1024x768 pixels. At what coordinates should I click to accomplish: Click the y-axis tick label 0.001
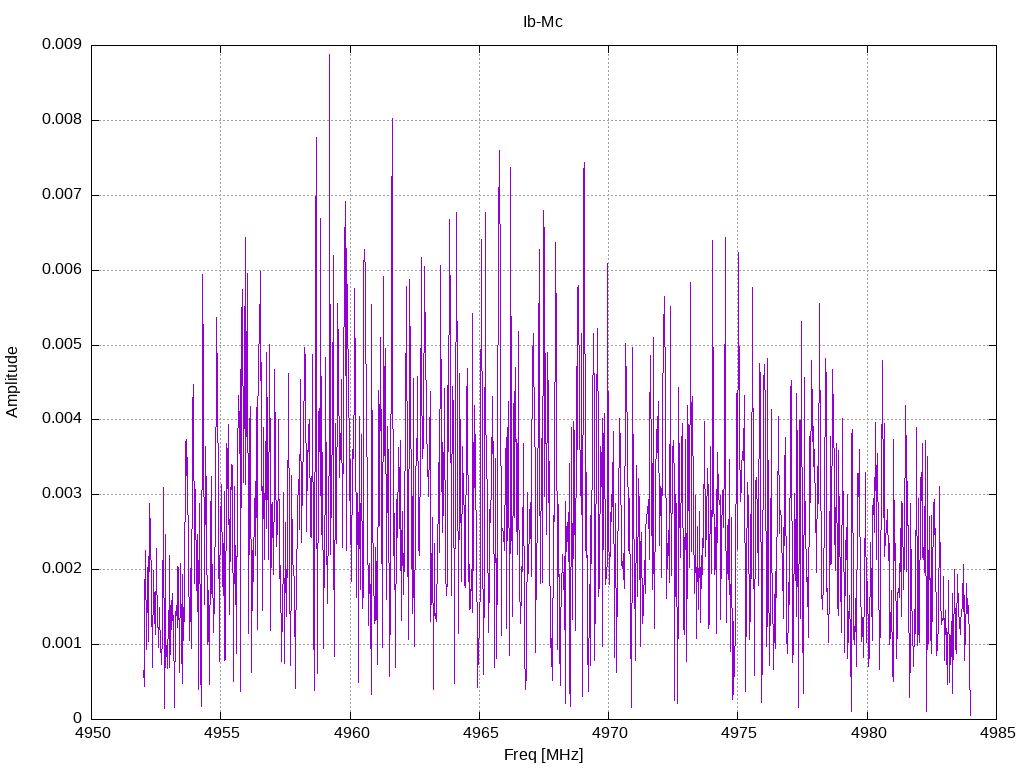[62, 643]
